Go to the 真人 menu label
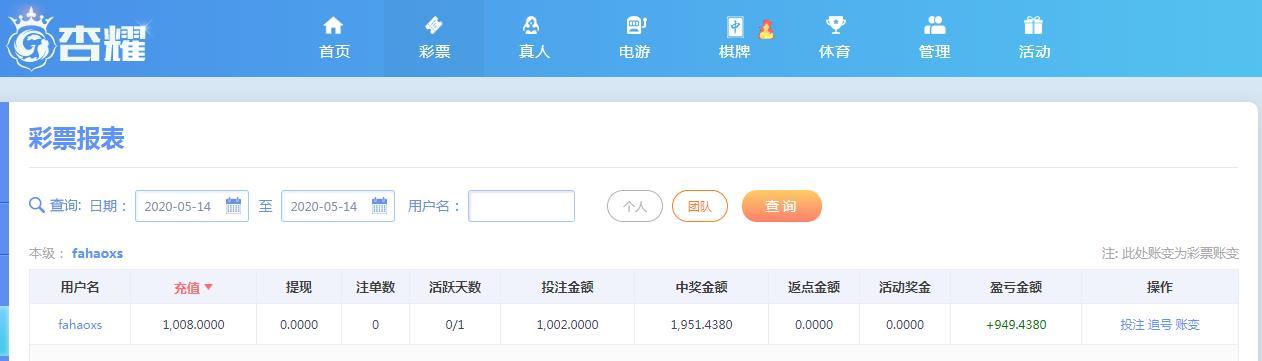The image size is (1262, 361). coord(534,52)
